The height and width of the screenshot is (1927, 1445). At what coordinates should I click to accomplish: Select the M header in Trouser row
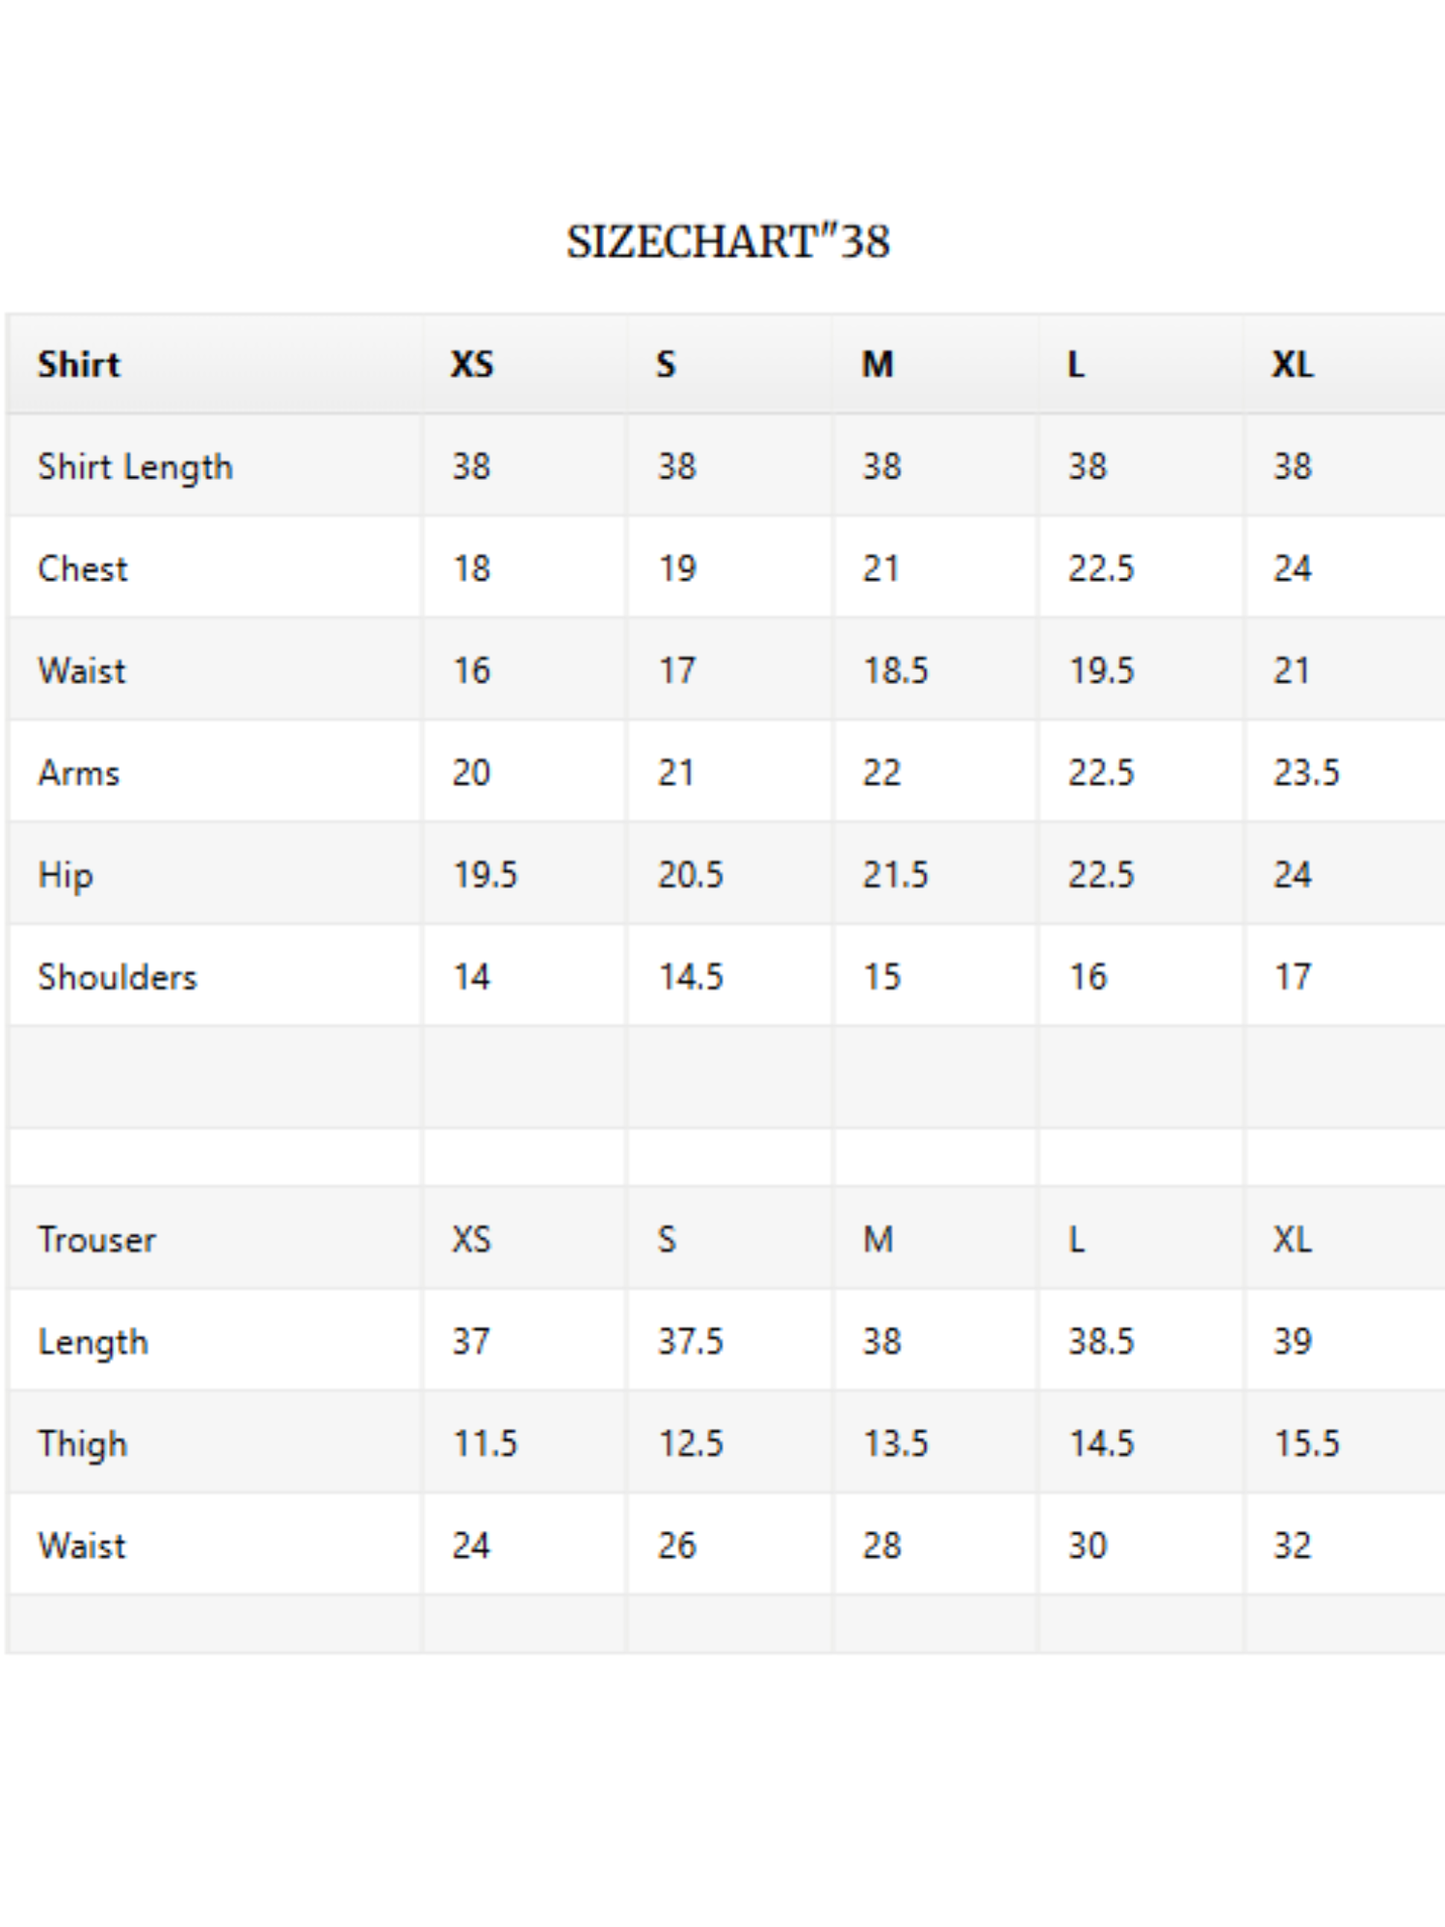878,1240
